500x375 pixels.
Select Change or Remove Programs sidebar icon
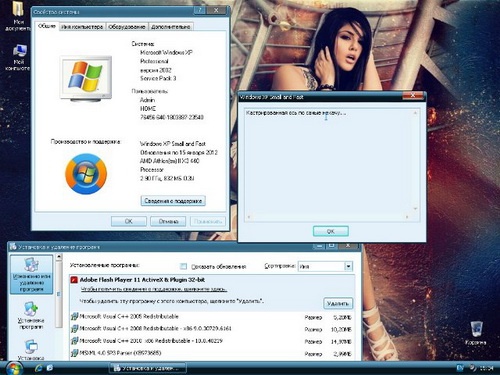[31, 275]
